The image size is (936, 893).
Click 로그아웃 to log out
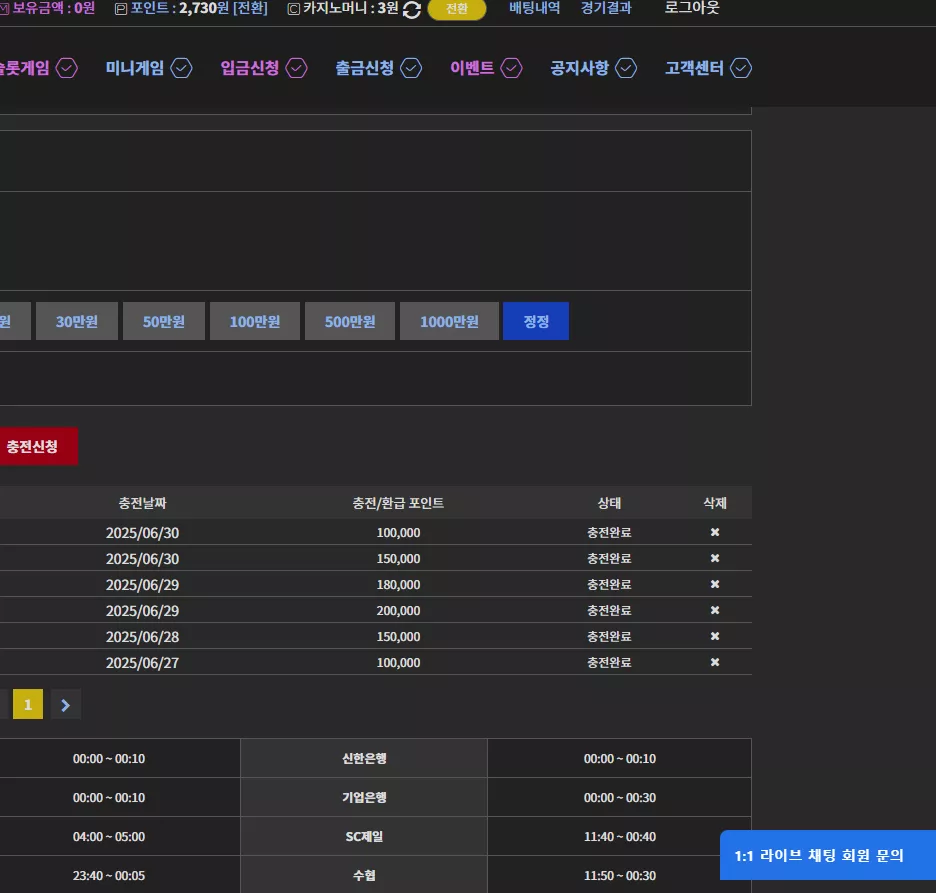[692, 8]
